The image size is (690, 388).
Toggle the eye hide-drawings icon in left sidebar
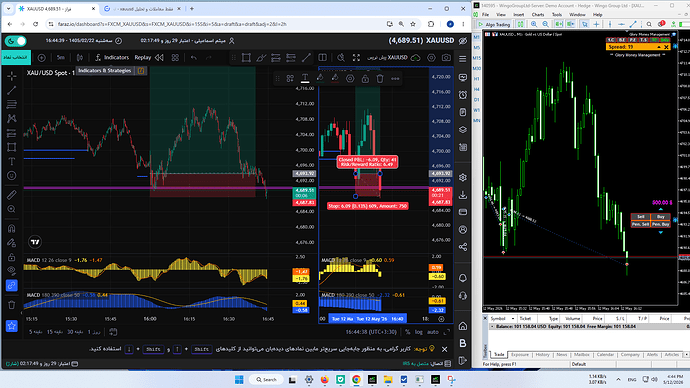pyautogui.click(x=12, y=271)
